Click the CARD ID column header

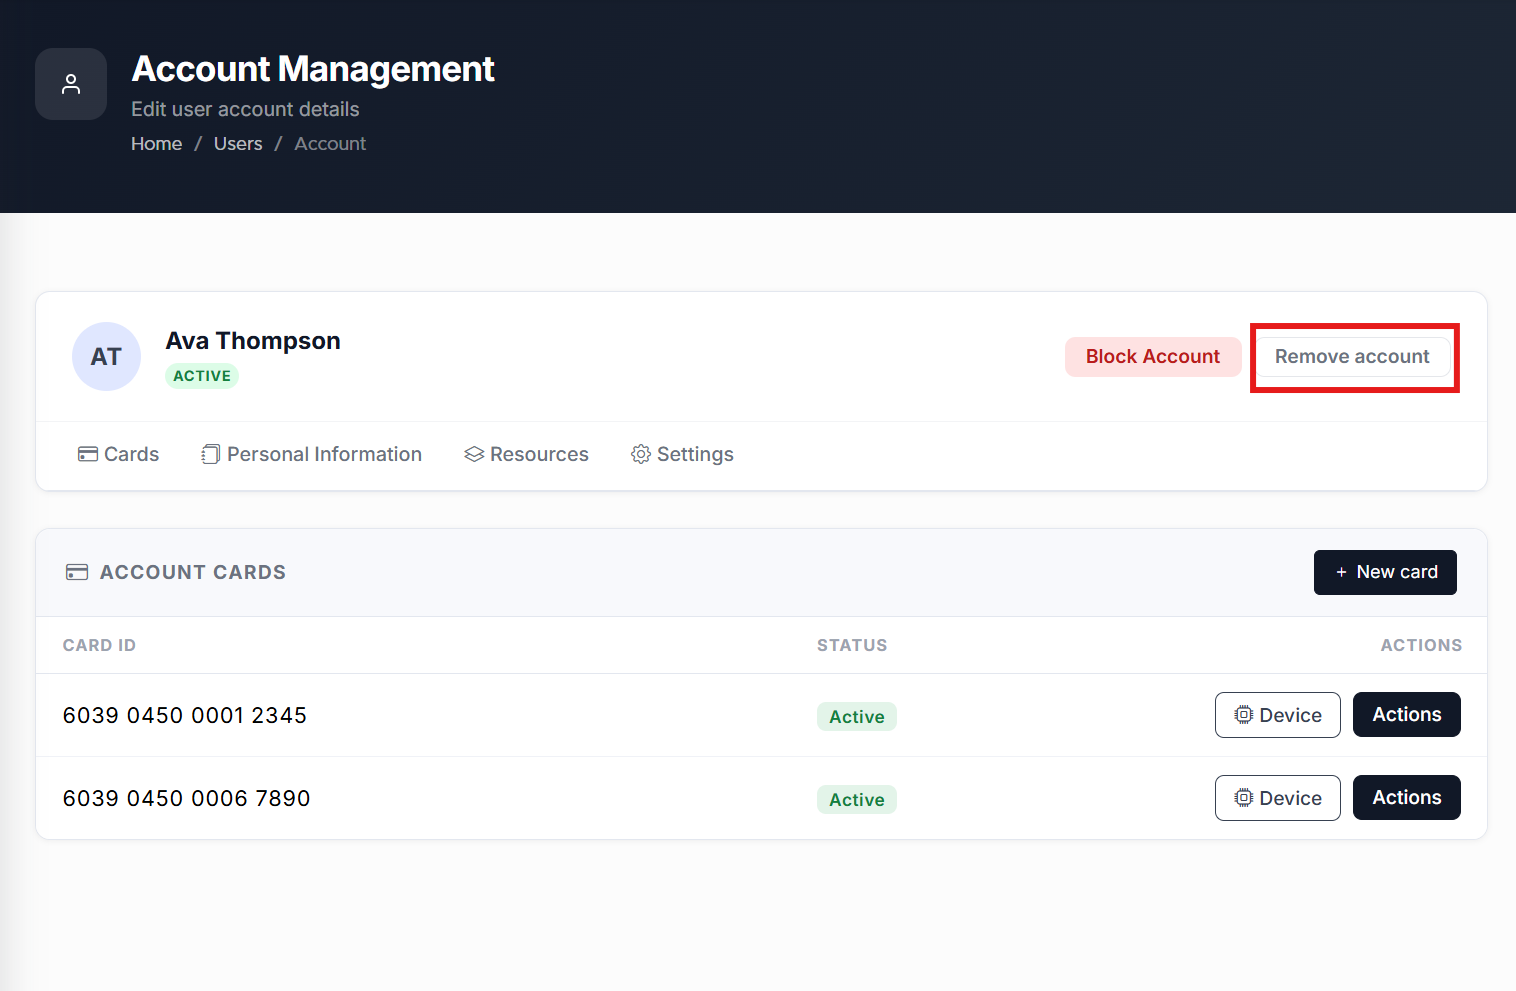coord(99,646)
